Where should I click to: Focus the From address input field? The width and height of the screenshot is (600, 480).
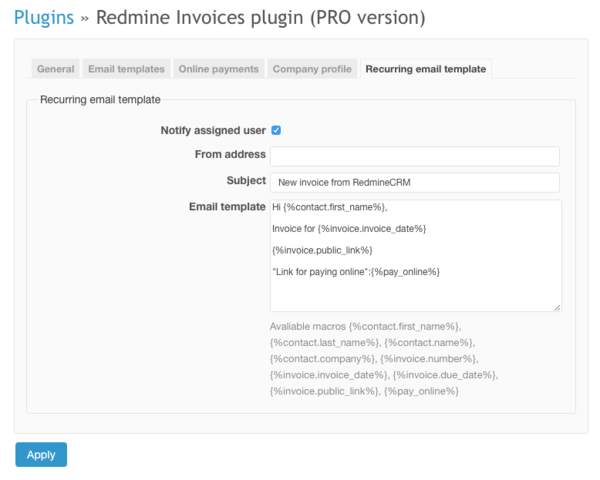[x=414, y=156]
